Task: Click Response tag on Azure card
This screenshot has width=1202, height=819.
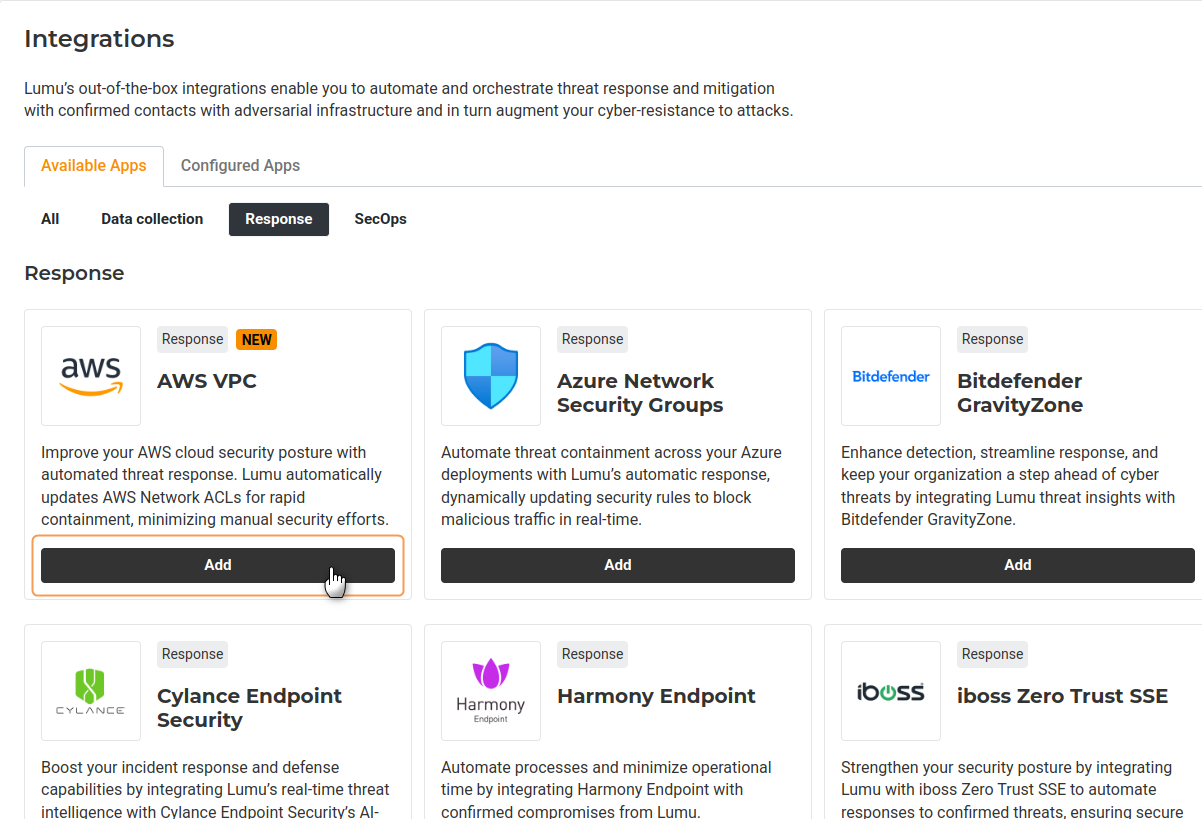Action: [x=592, y=339]
